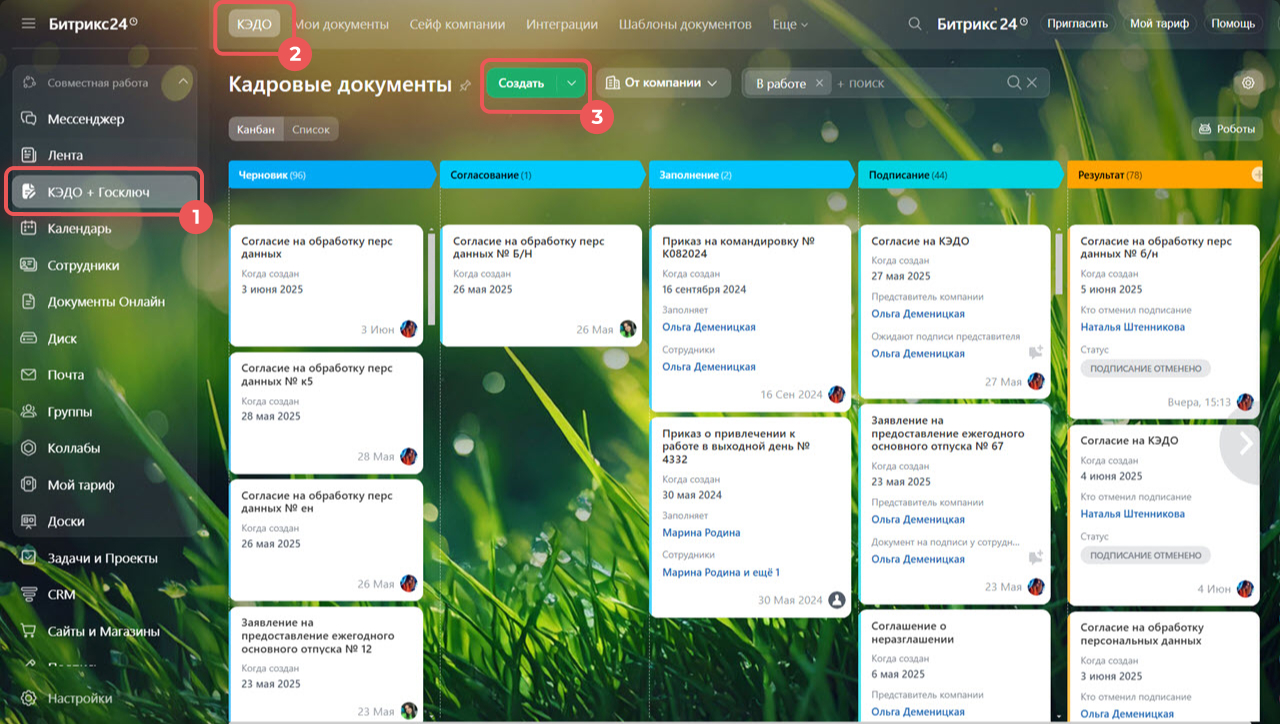Open the От компании dropdown
Image resolution: width=1280 pixels, height=724 pixels.
tap(663, 83)
